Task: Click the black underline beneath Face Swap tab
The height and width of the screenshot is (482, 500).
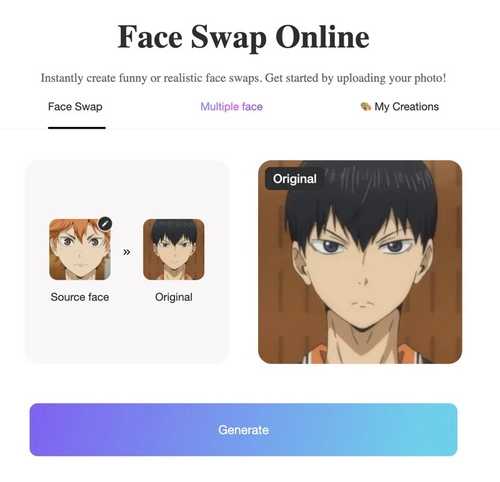Action: click(x=77, y=128)
